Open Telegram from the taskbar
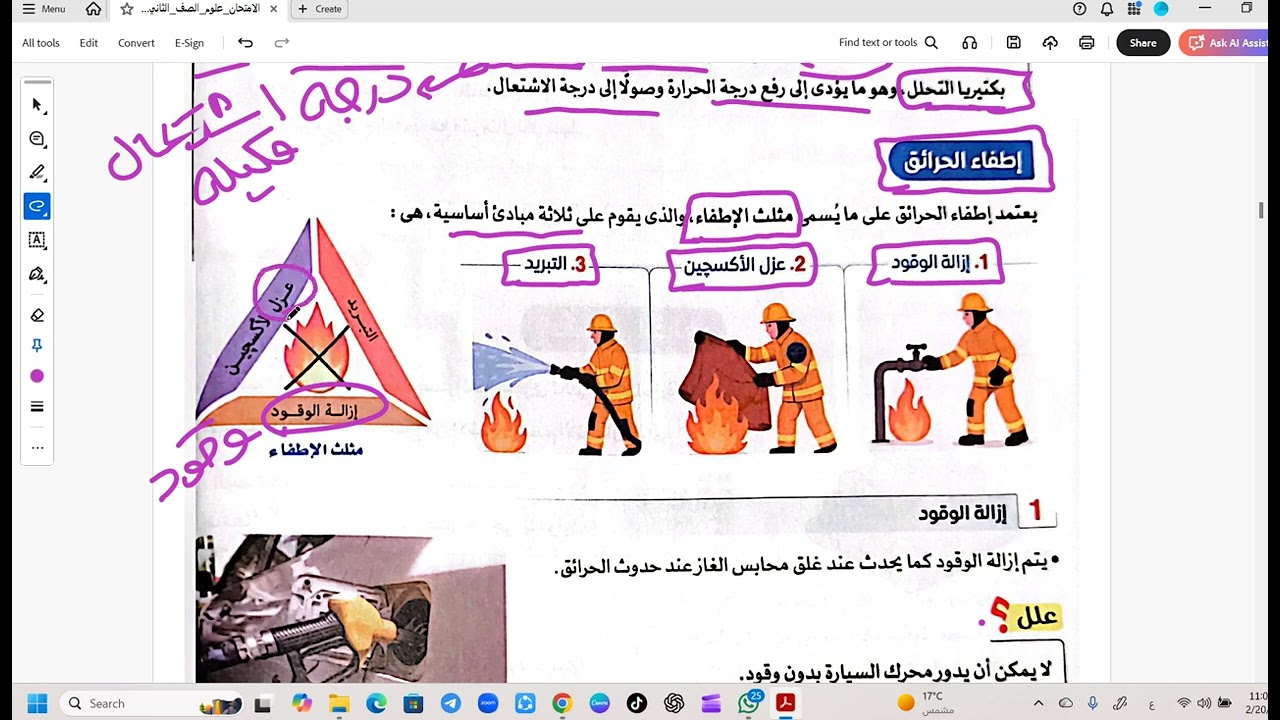Screen dimensions: 1280x720 coord(451,703)
